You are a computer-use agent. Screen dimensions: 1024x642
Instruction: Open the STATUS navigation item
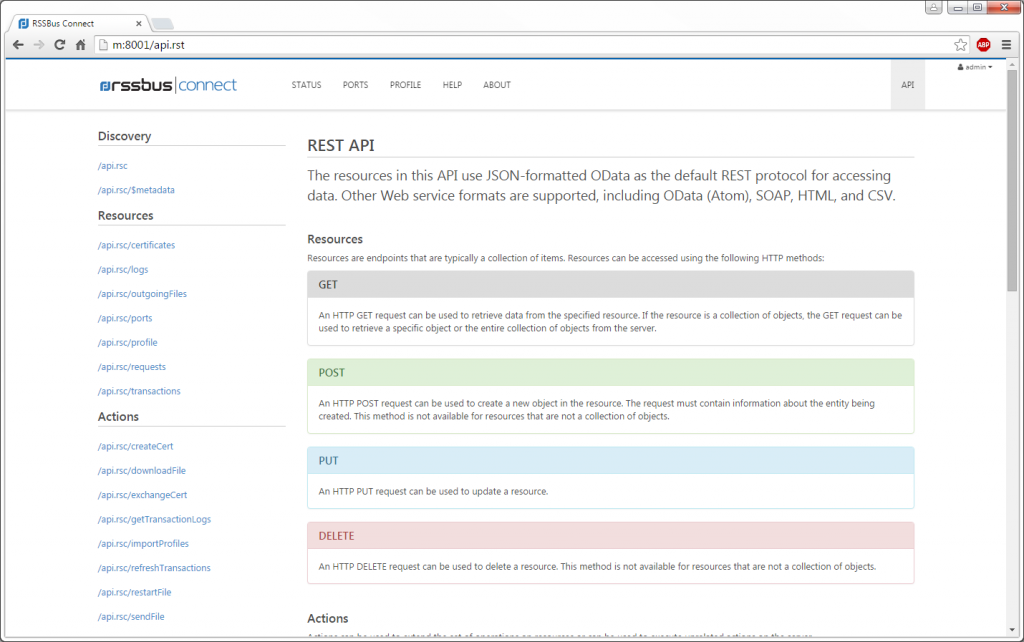[306, 85]
